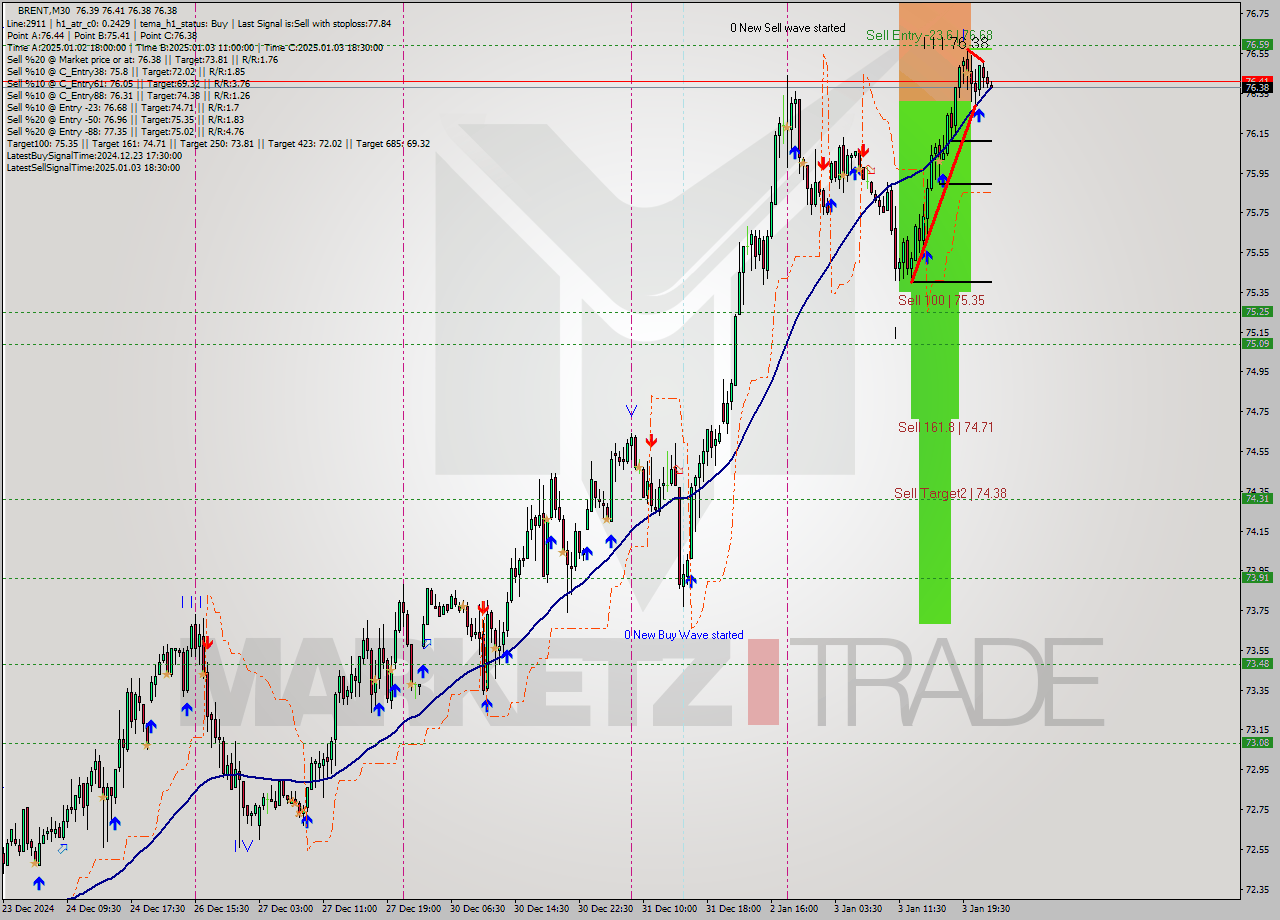This screenshot has height=920, width=1280.
Task: Click the '3 Jan 03:30' time axis label
Action: point(857,909)
